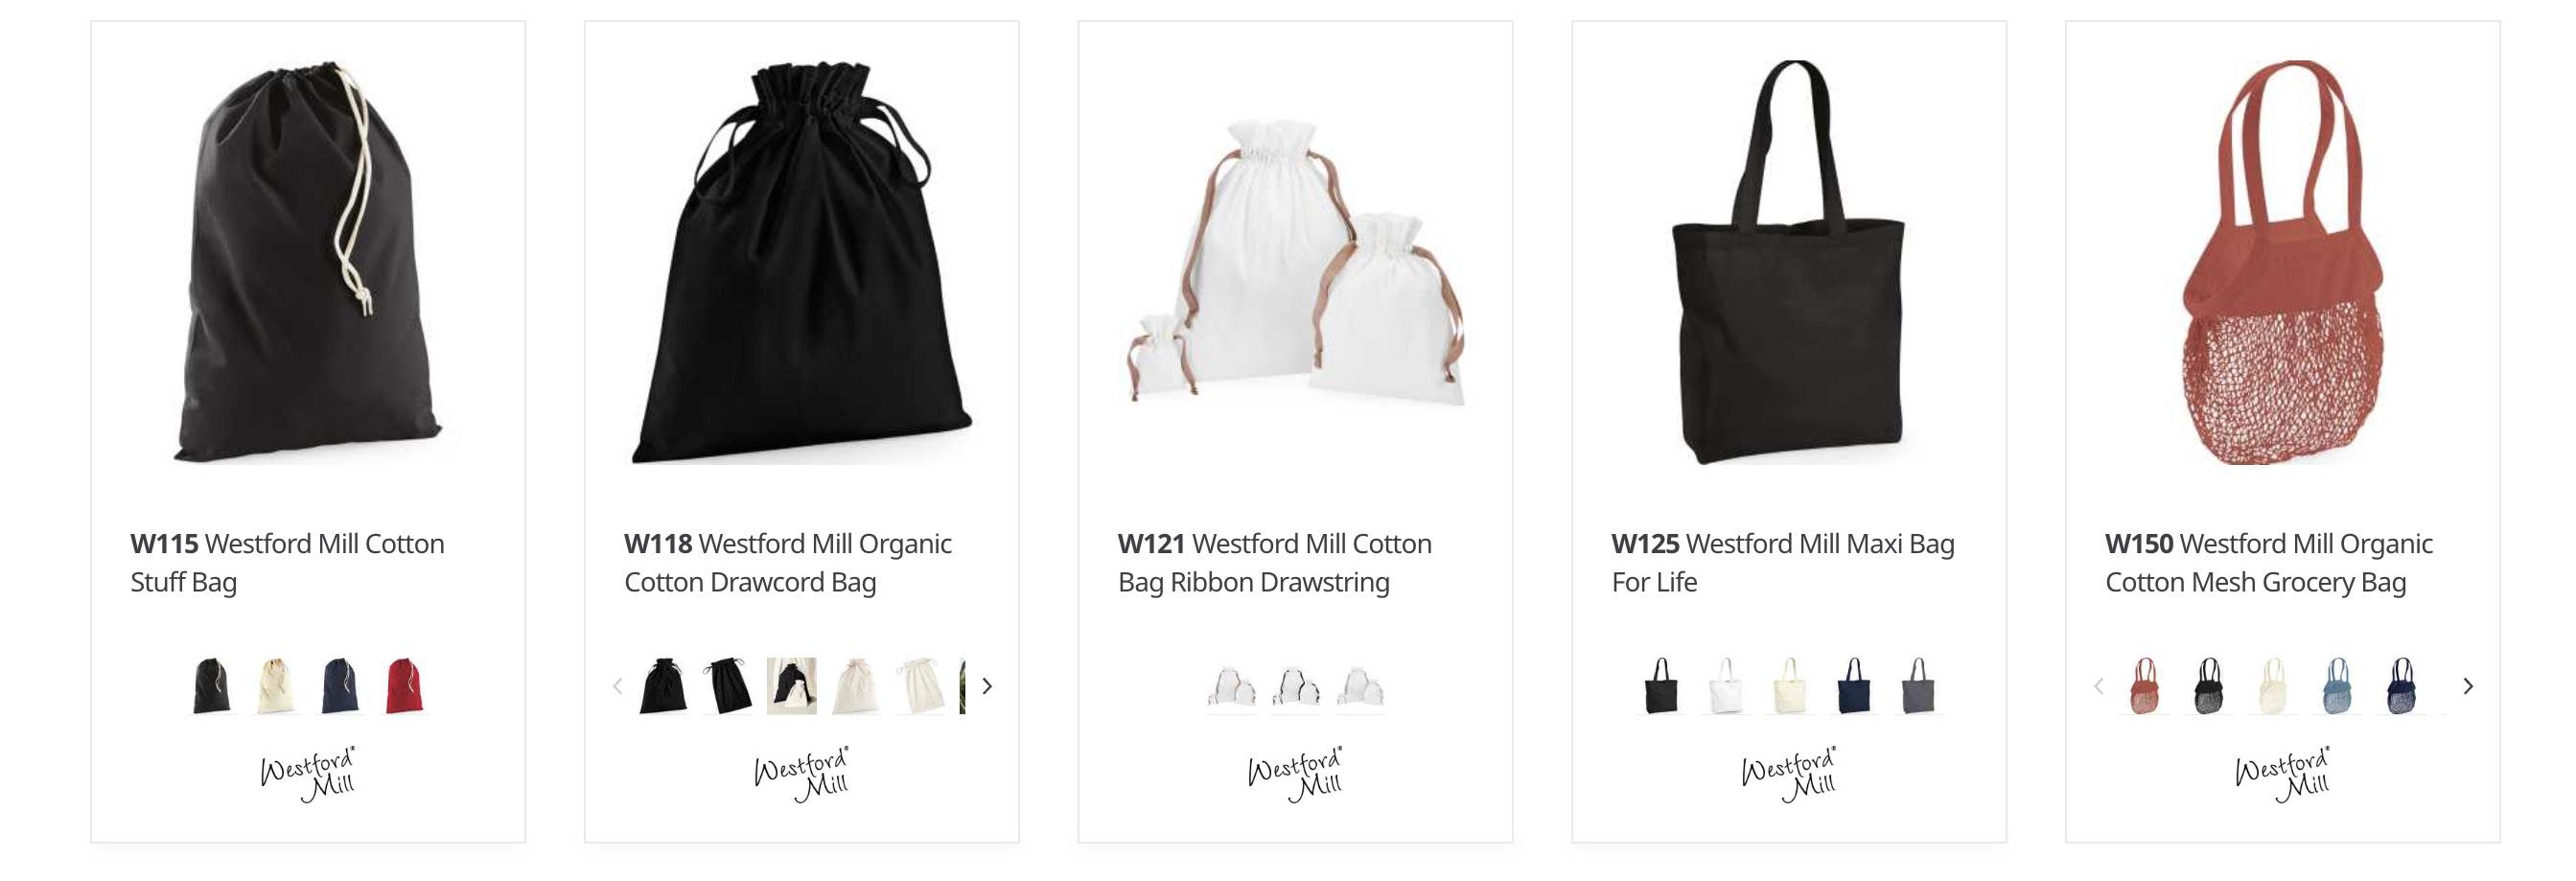
Task: Go back in W150 colour carousel
Action: (x=2099, y=686)
